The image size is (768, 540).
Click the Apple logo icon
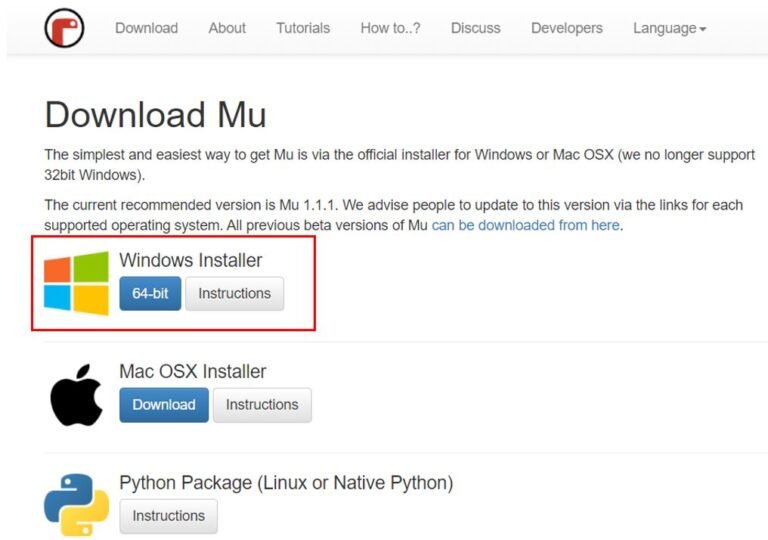pos(76,395)
